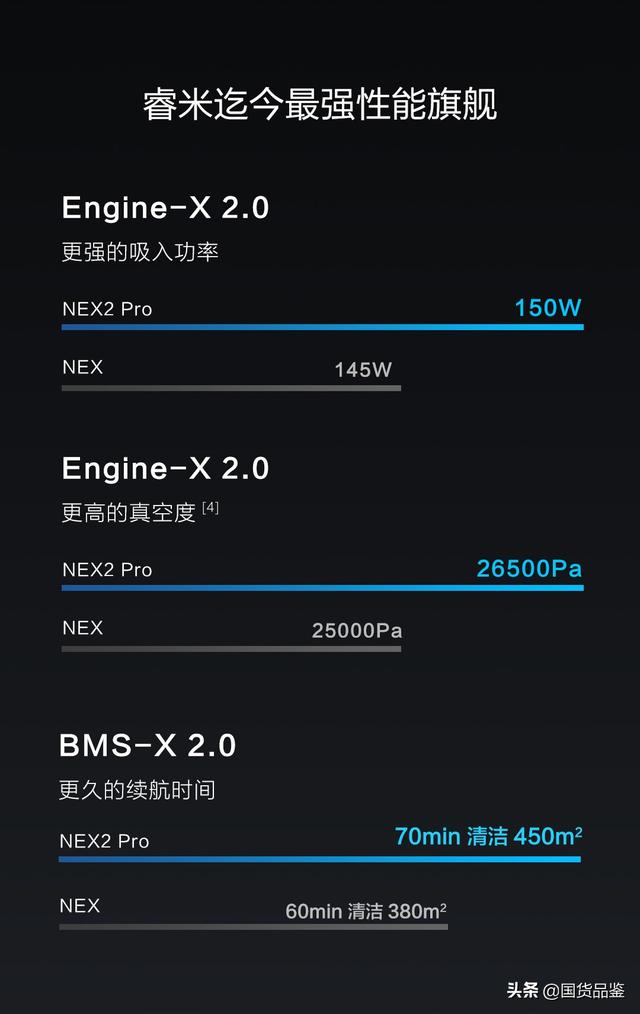Viewport: 640px width, 1014px height.
Task: Click the NEX2 Pro vacuum blue bar
Action: point(323,588)
